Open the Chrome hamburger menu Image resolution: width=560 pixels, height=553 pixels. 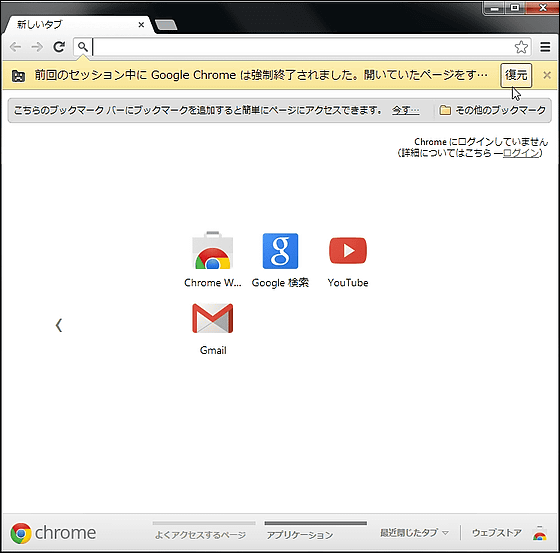(545, 47)
